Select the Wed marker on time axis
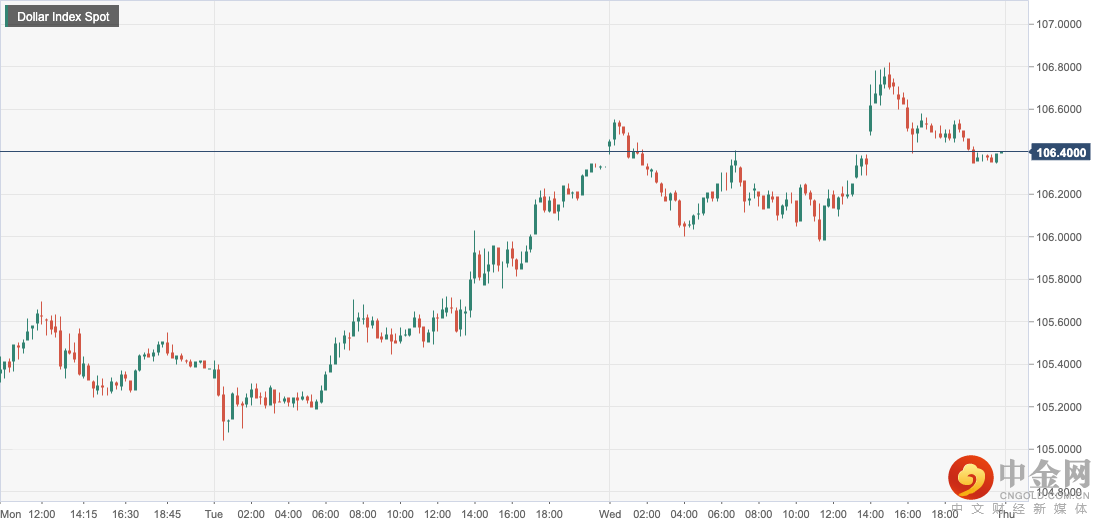 click(x=611, y=514)
